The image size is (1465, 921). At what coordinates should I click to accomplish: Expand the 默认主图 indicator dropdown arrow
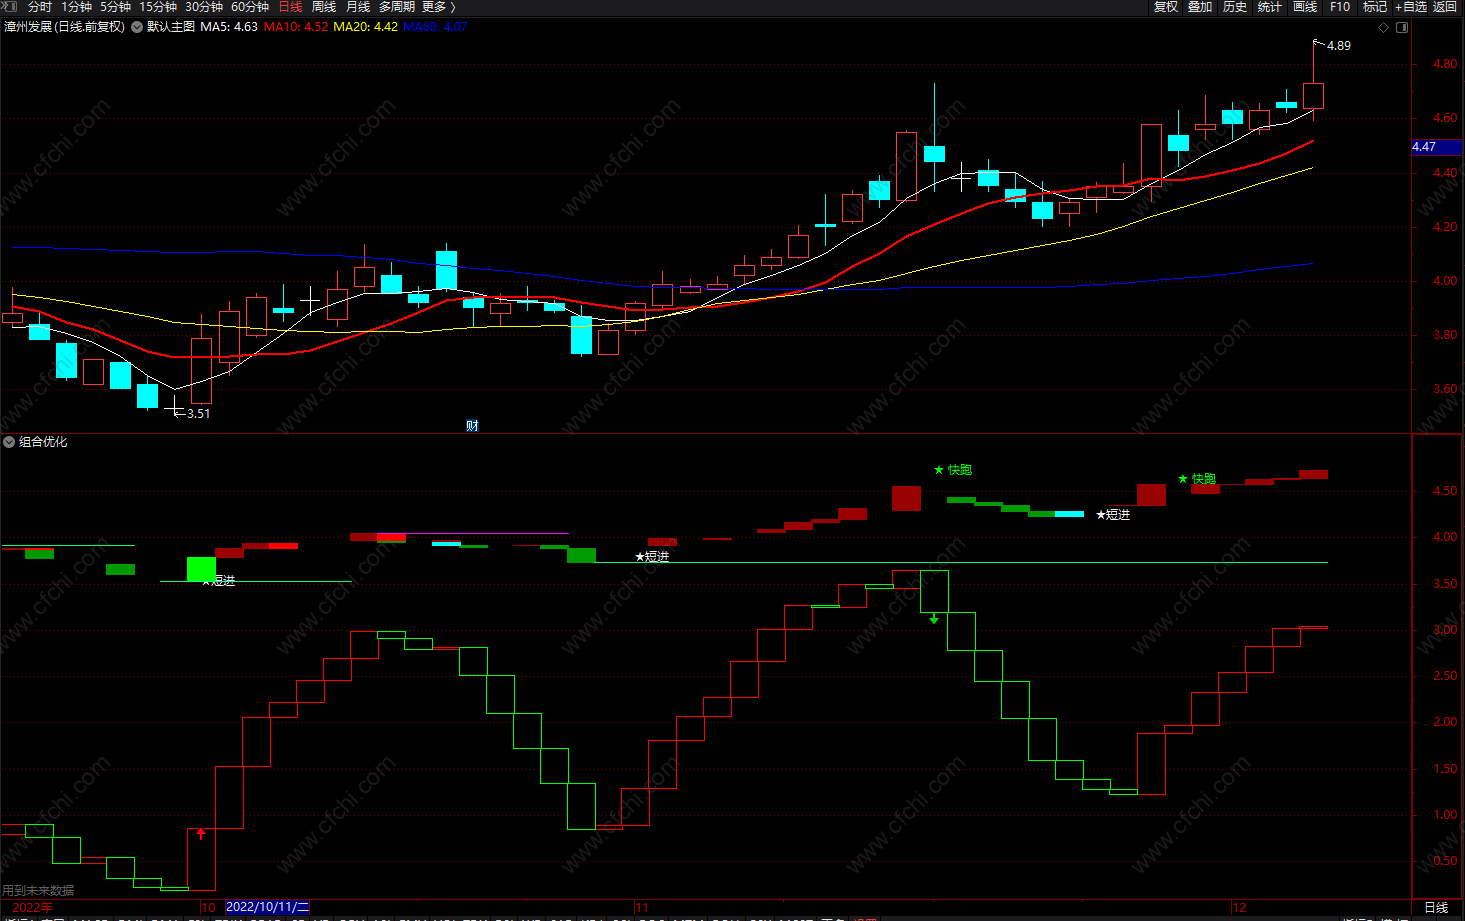(137, 27)
